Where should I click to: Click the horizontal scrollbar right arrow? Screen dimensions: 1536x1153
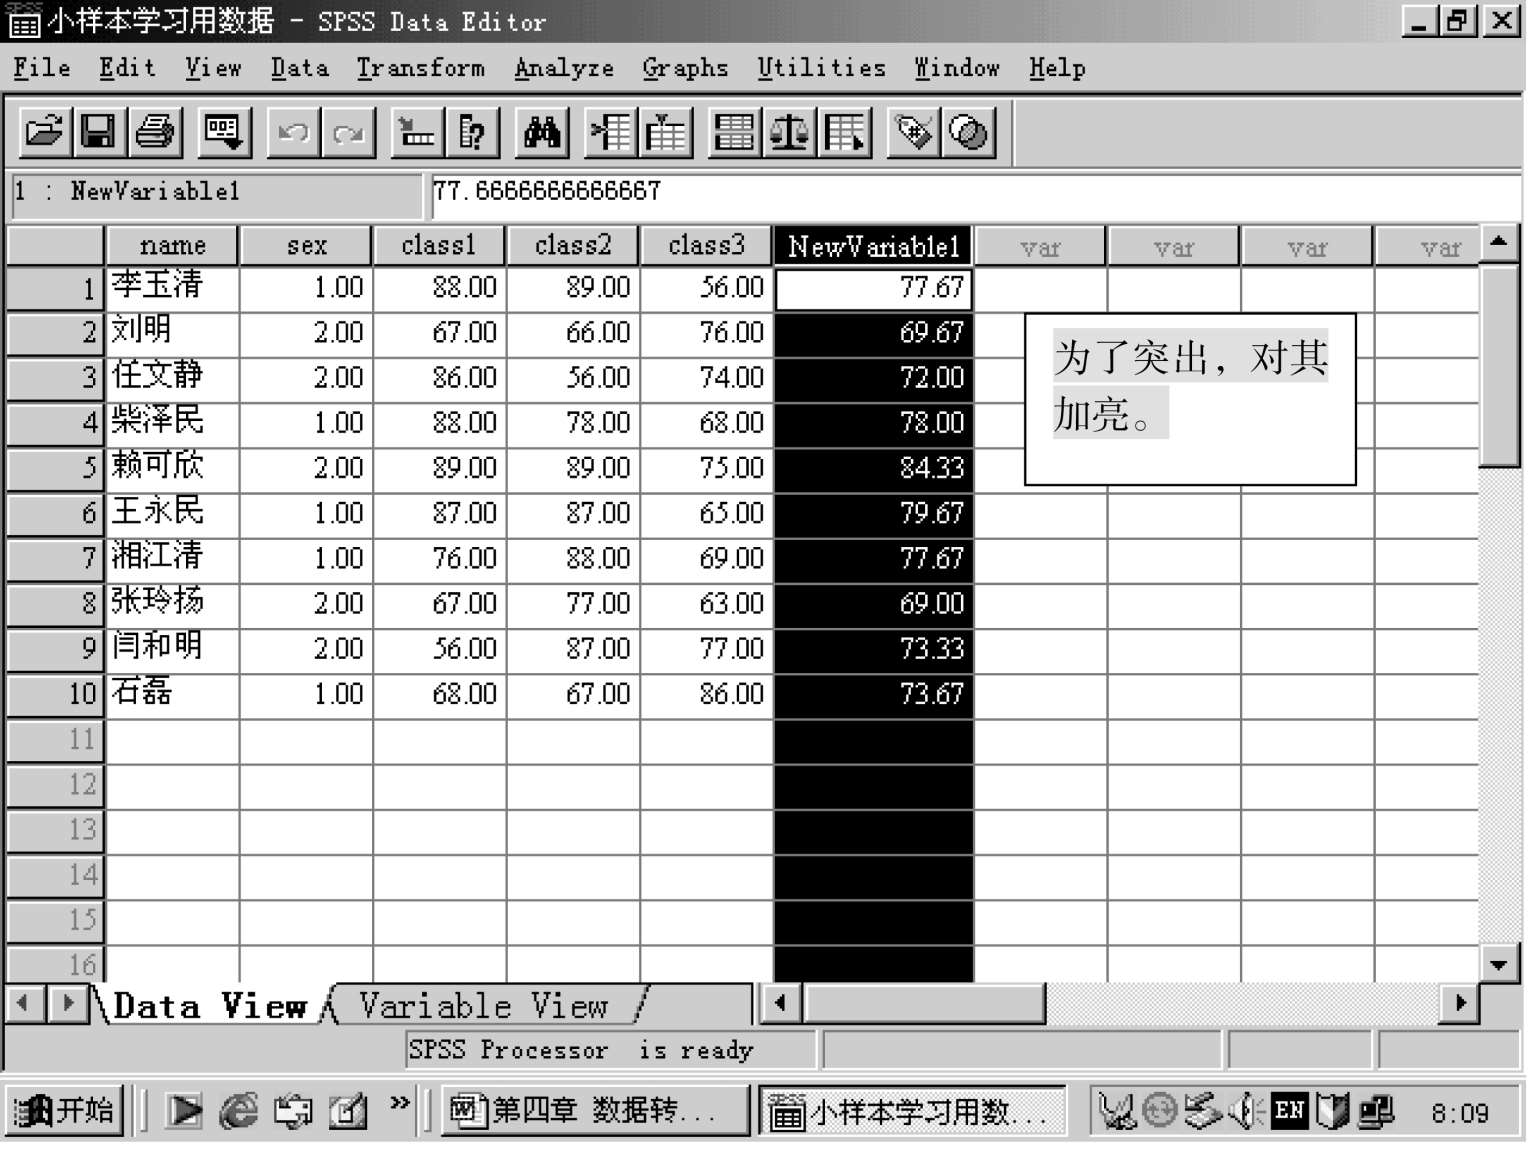tap(1460, 1002)
